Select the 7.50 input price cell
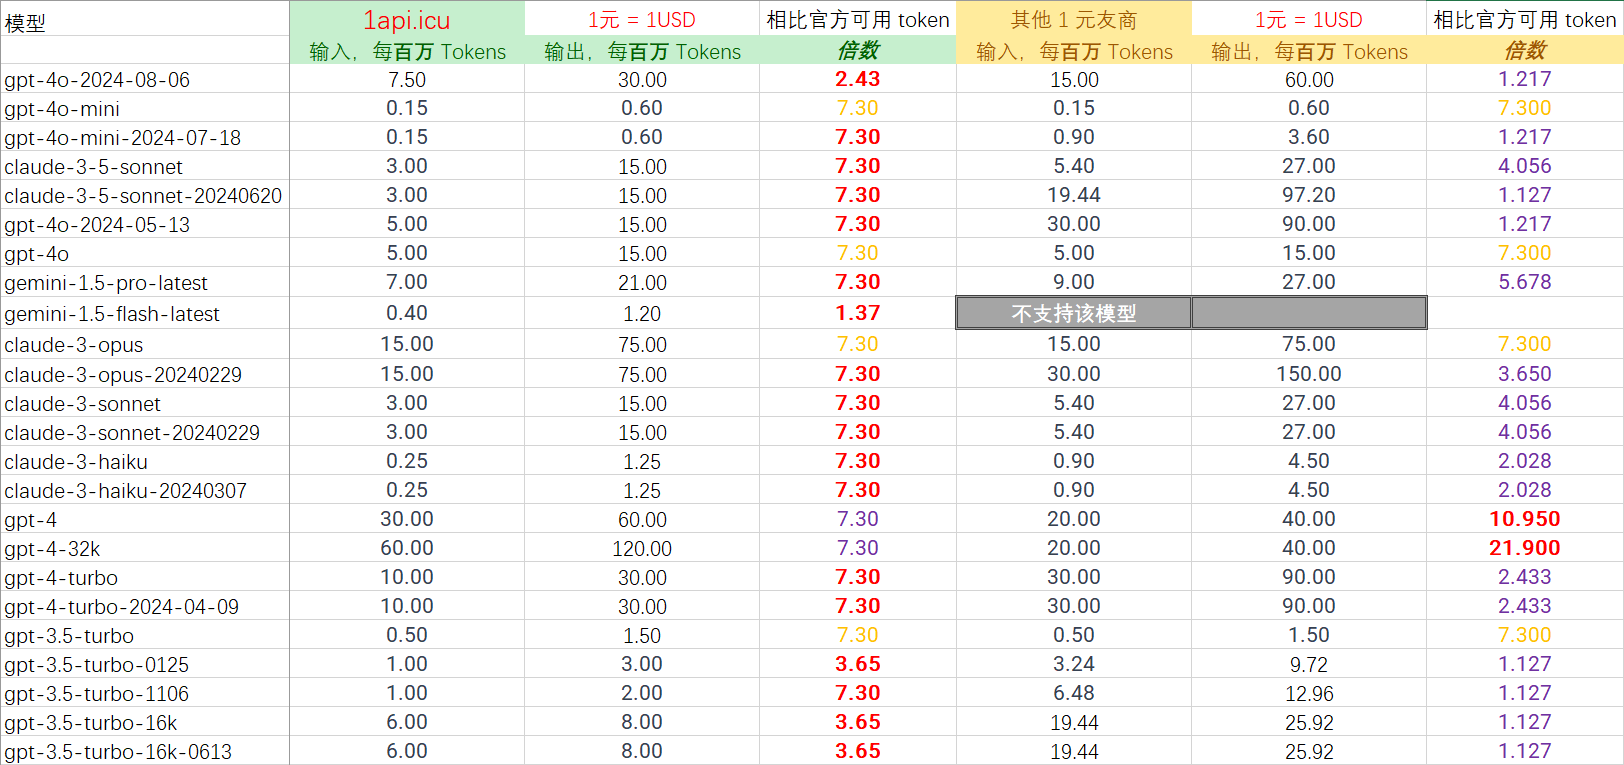The height and width of the screenshot is (765, 1624). click(x=407, y=79)
